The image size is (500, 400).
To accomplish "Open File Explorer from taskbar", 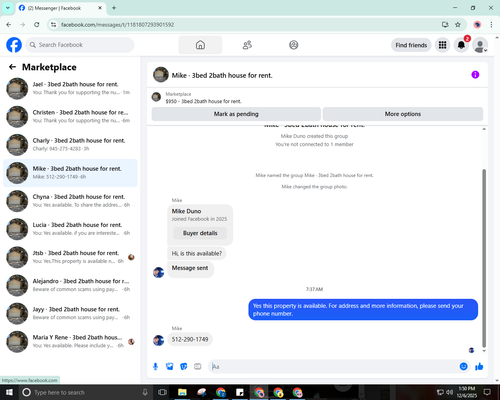I will pos(182,392).
